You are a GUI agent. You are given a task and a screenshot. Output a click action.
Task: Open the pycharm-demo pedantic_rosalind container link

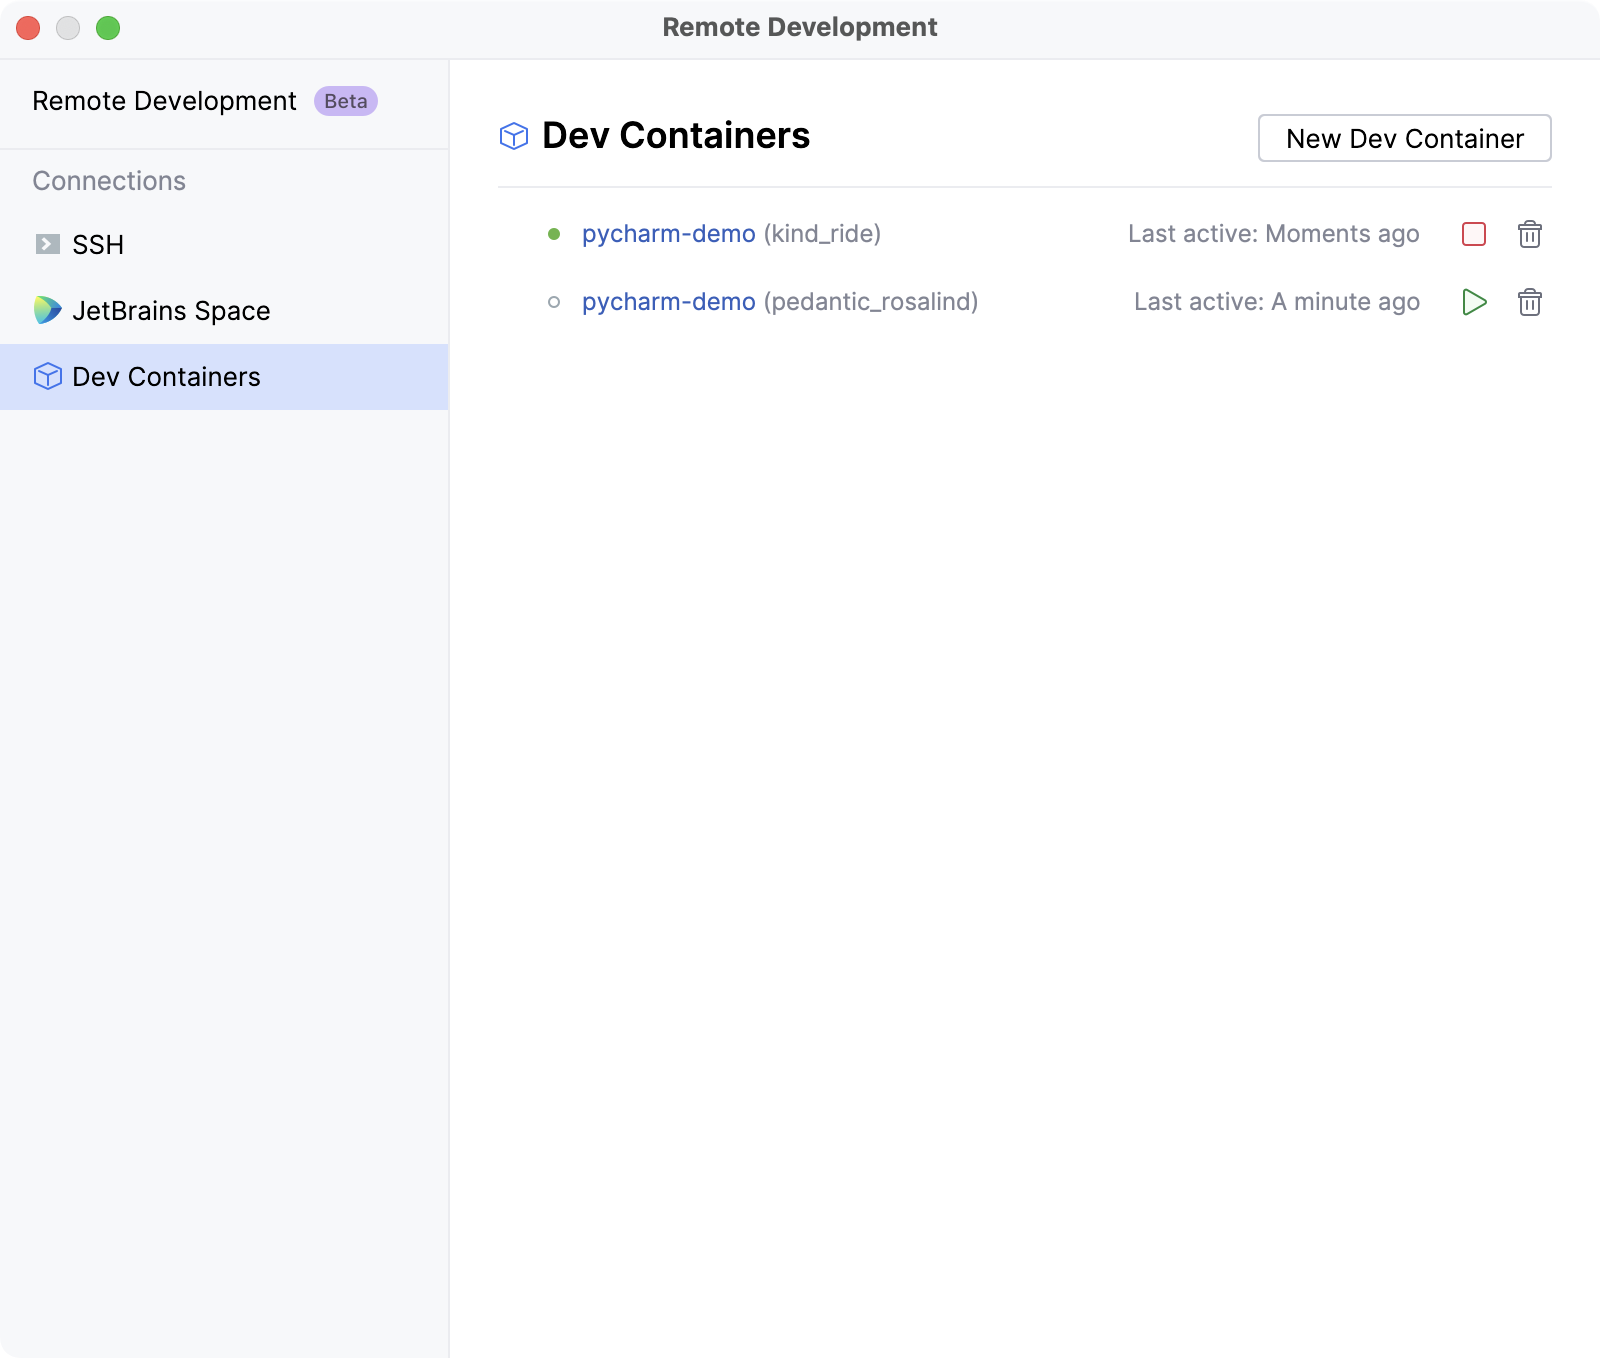point(669,301)
